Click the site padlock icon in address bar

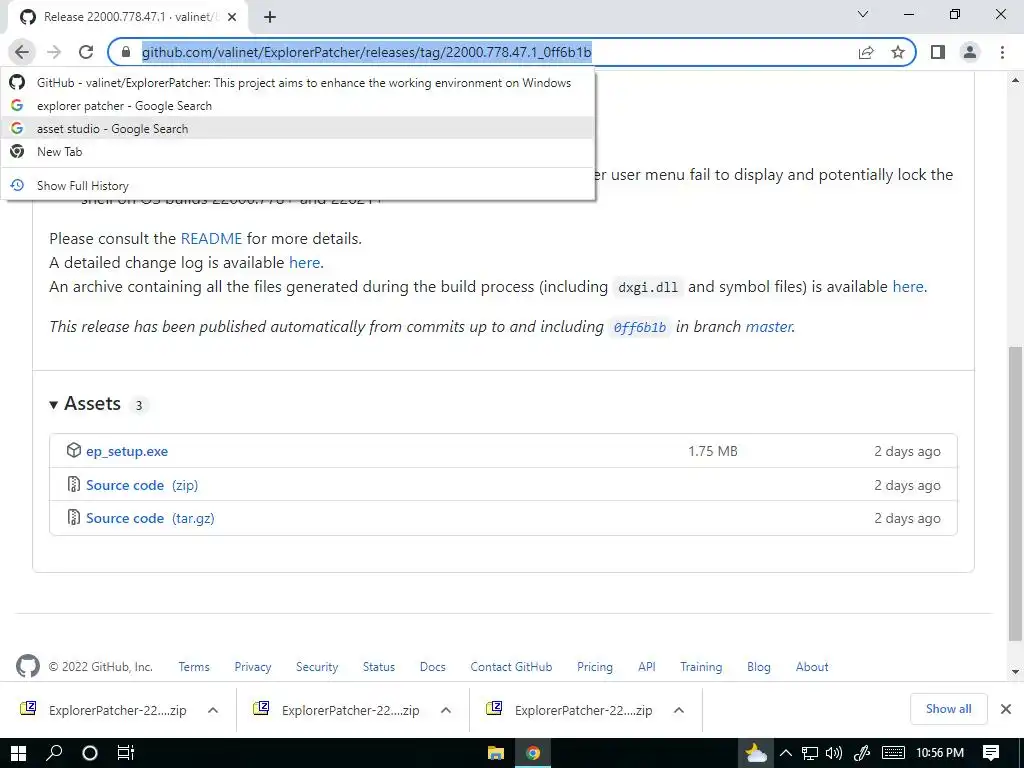[x=127, y=52]
